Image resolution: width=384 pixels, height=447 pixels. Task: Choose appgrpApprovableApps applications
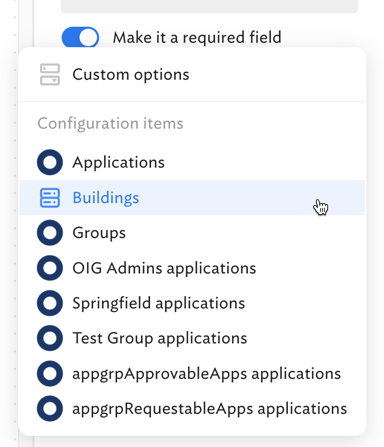[192, 373]
